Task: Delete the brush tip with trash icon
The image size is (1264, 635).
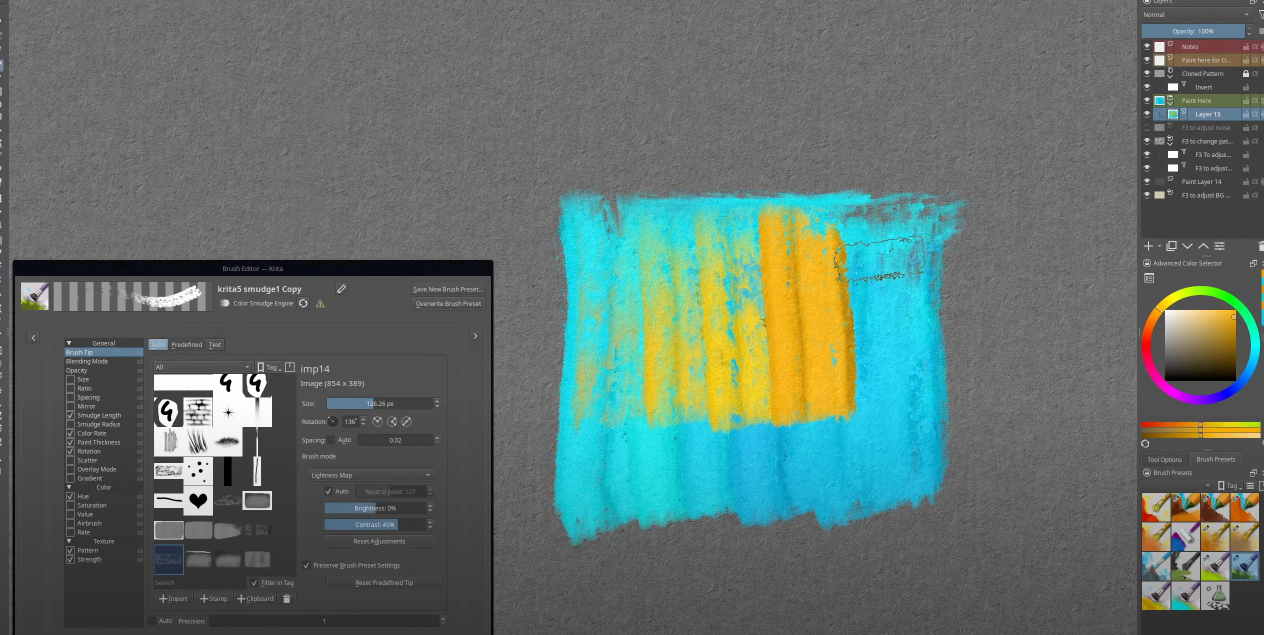Action: [x=287, y=599]
